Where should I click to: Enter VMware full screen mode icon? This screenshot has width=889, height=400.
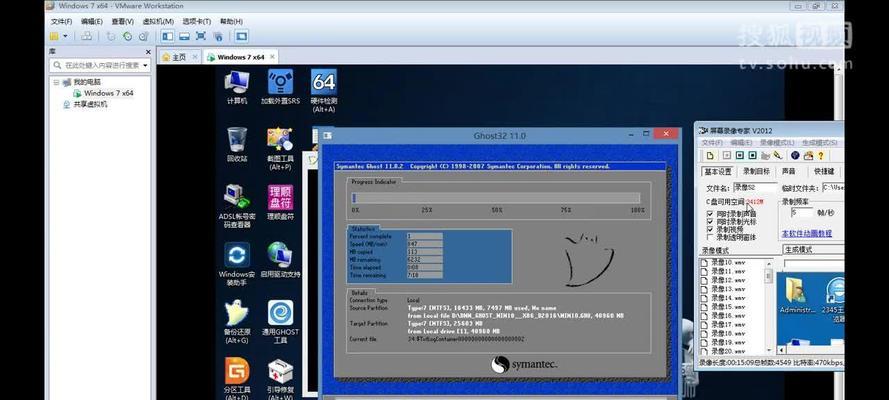(x=201, y=36)
